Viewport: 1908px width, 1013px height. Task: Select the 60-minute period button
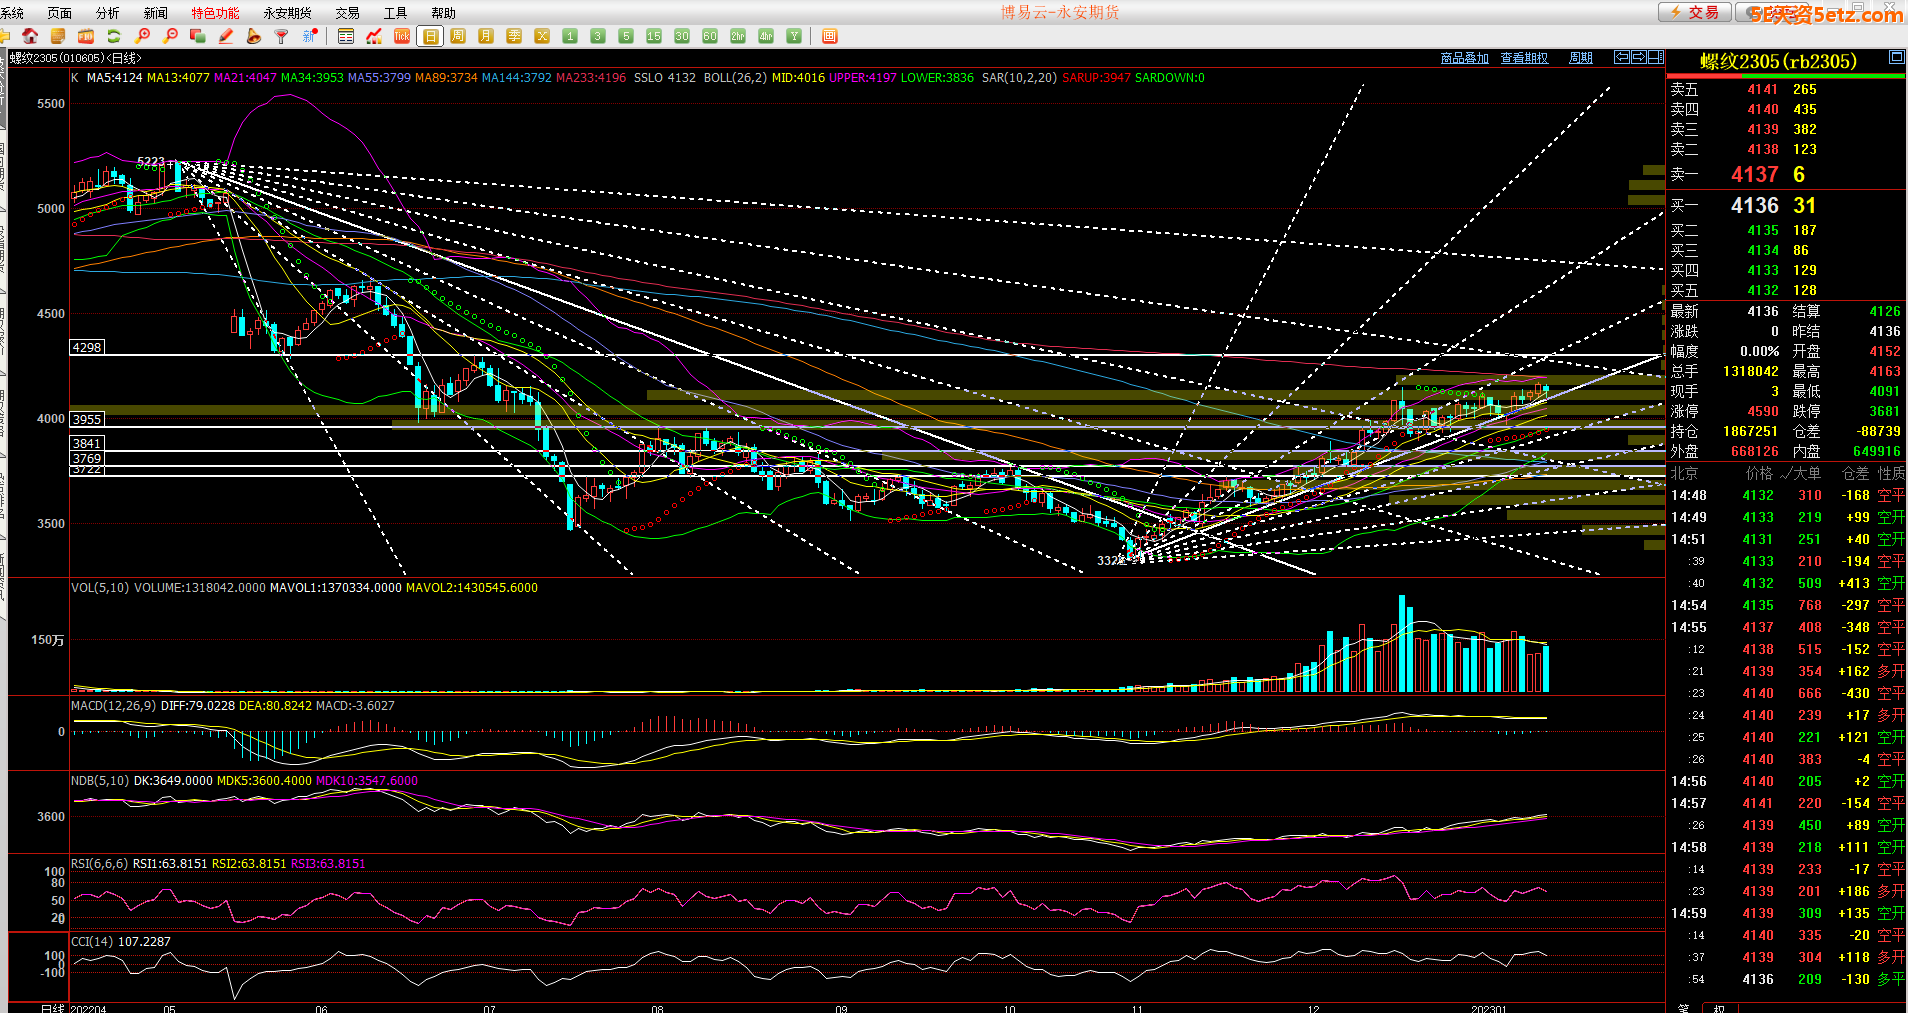pyautogui.click(x=710, y=36)
